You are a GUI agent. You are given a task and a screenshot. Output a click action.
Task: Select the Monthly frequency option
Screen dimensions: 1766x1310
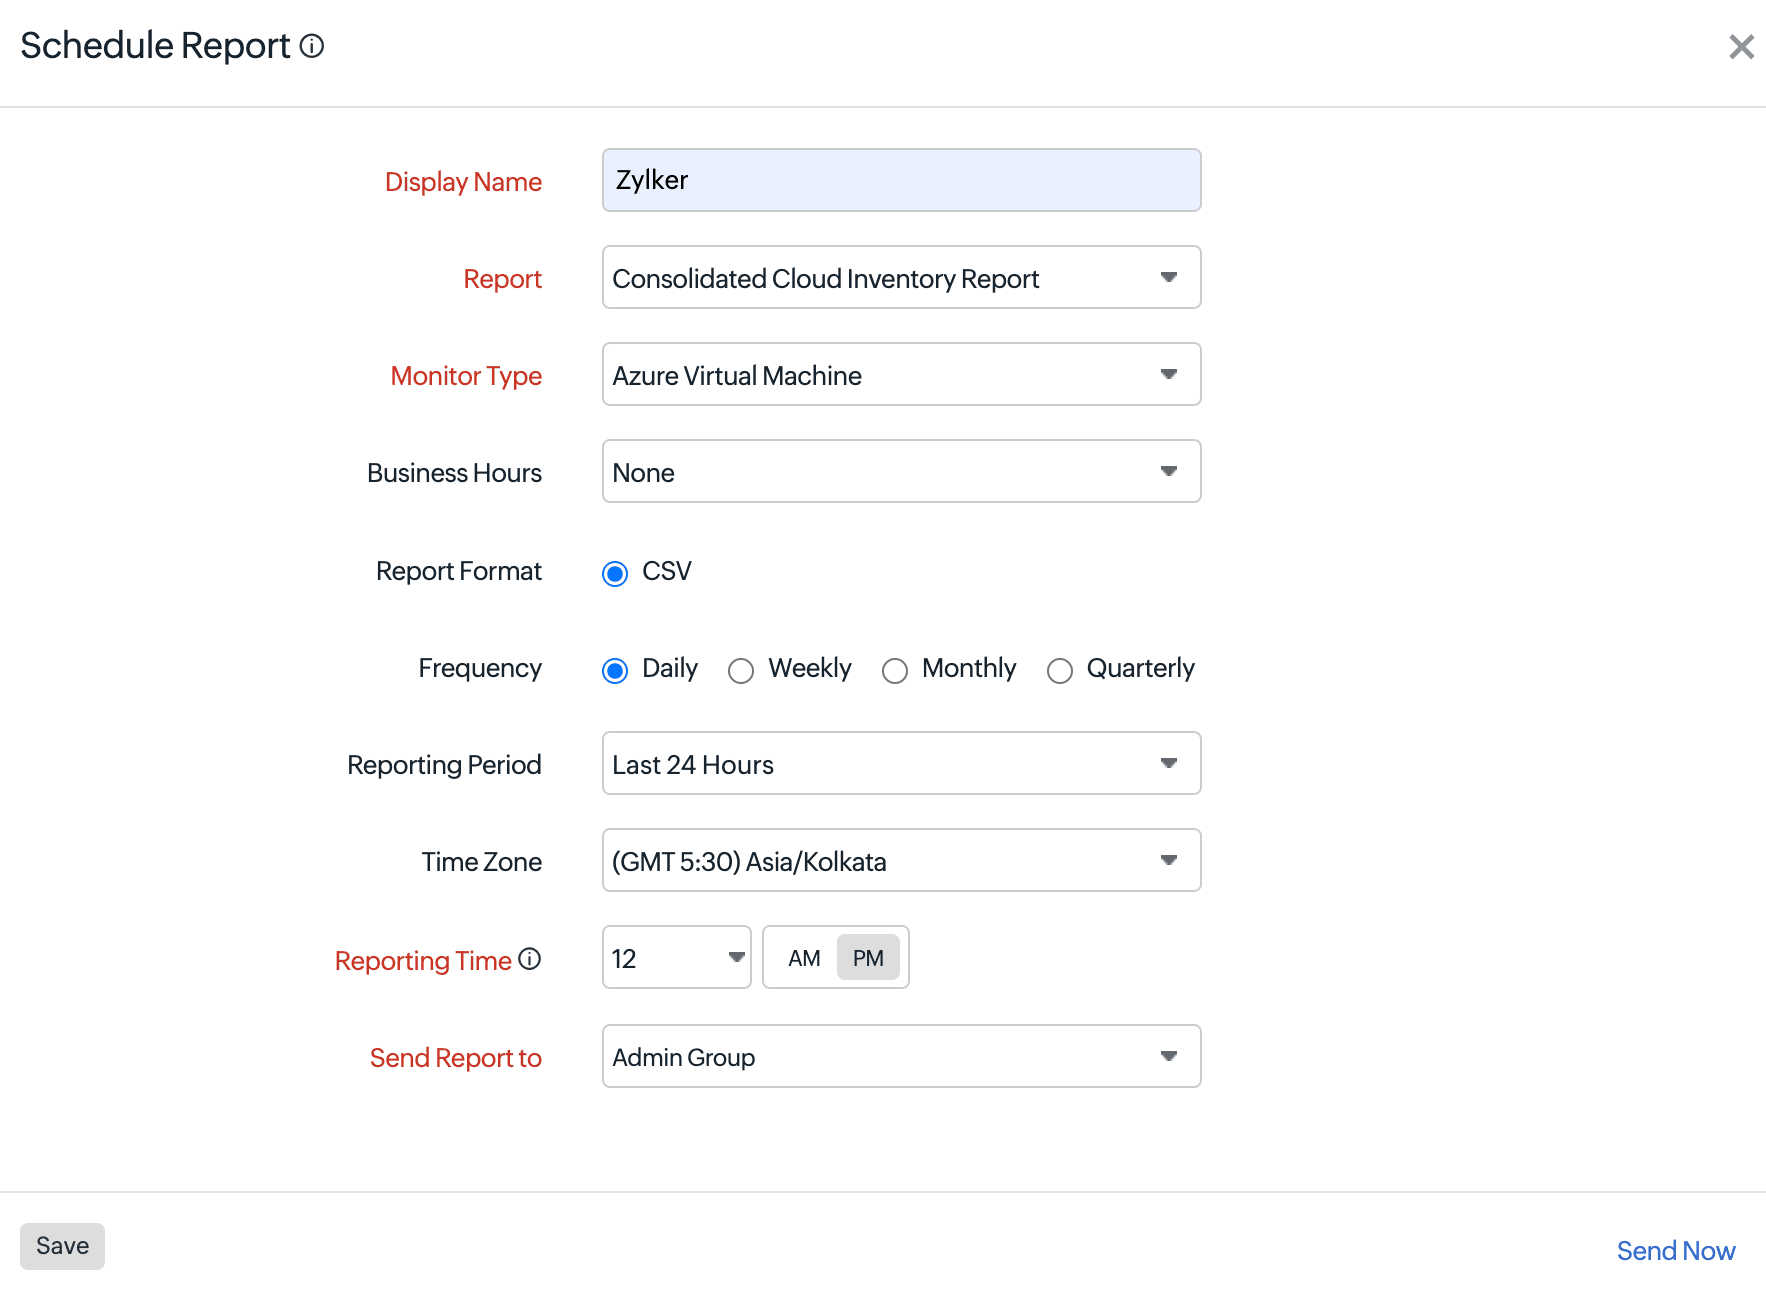[895, 670]
